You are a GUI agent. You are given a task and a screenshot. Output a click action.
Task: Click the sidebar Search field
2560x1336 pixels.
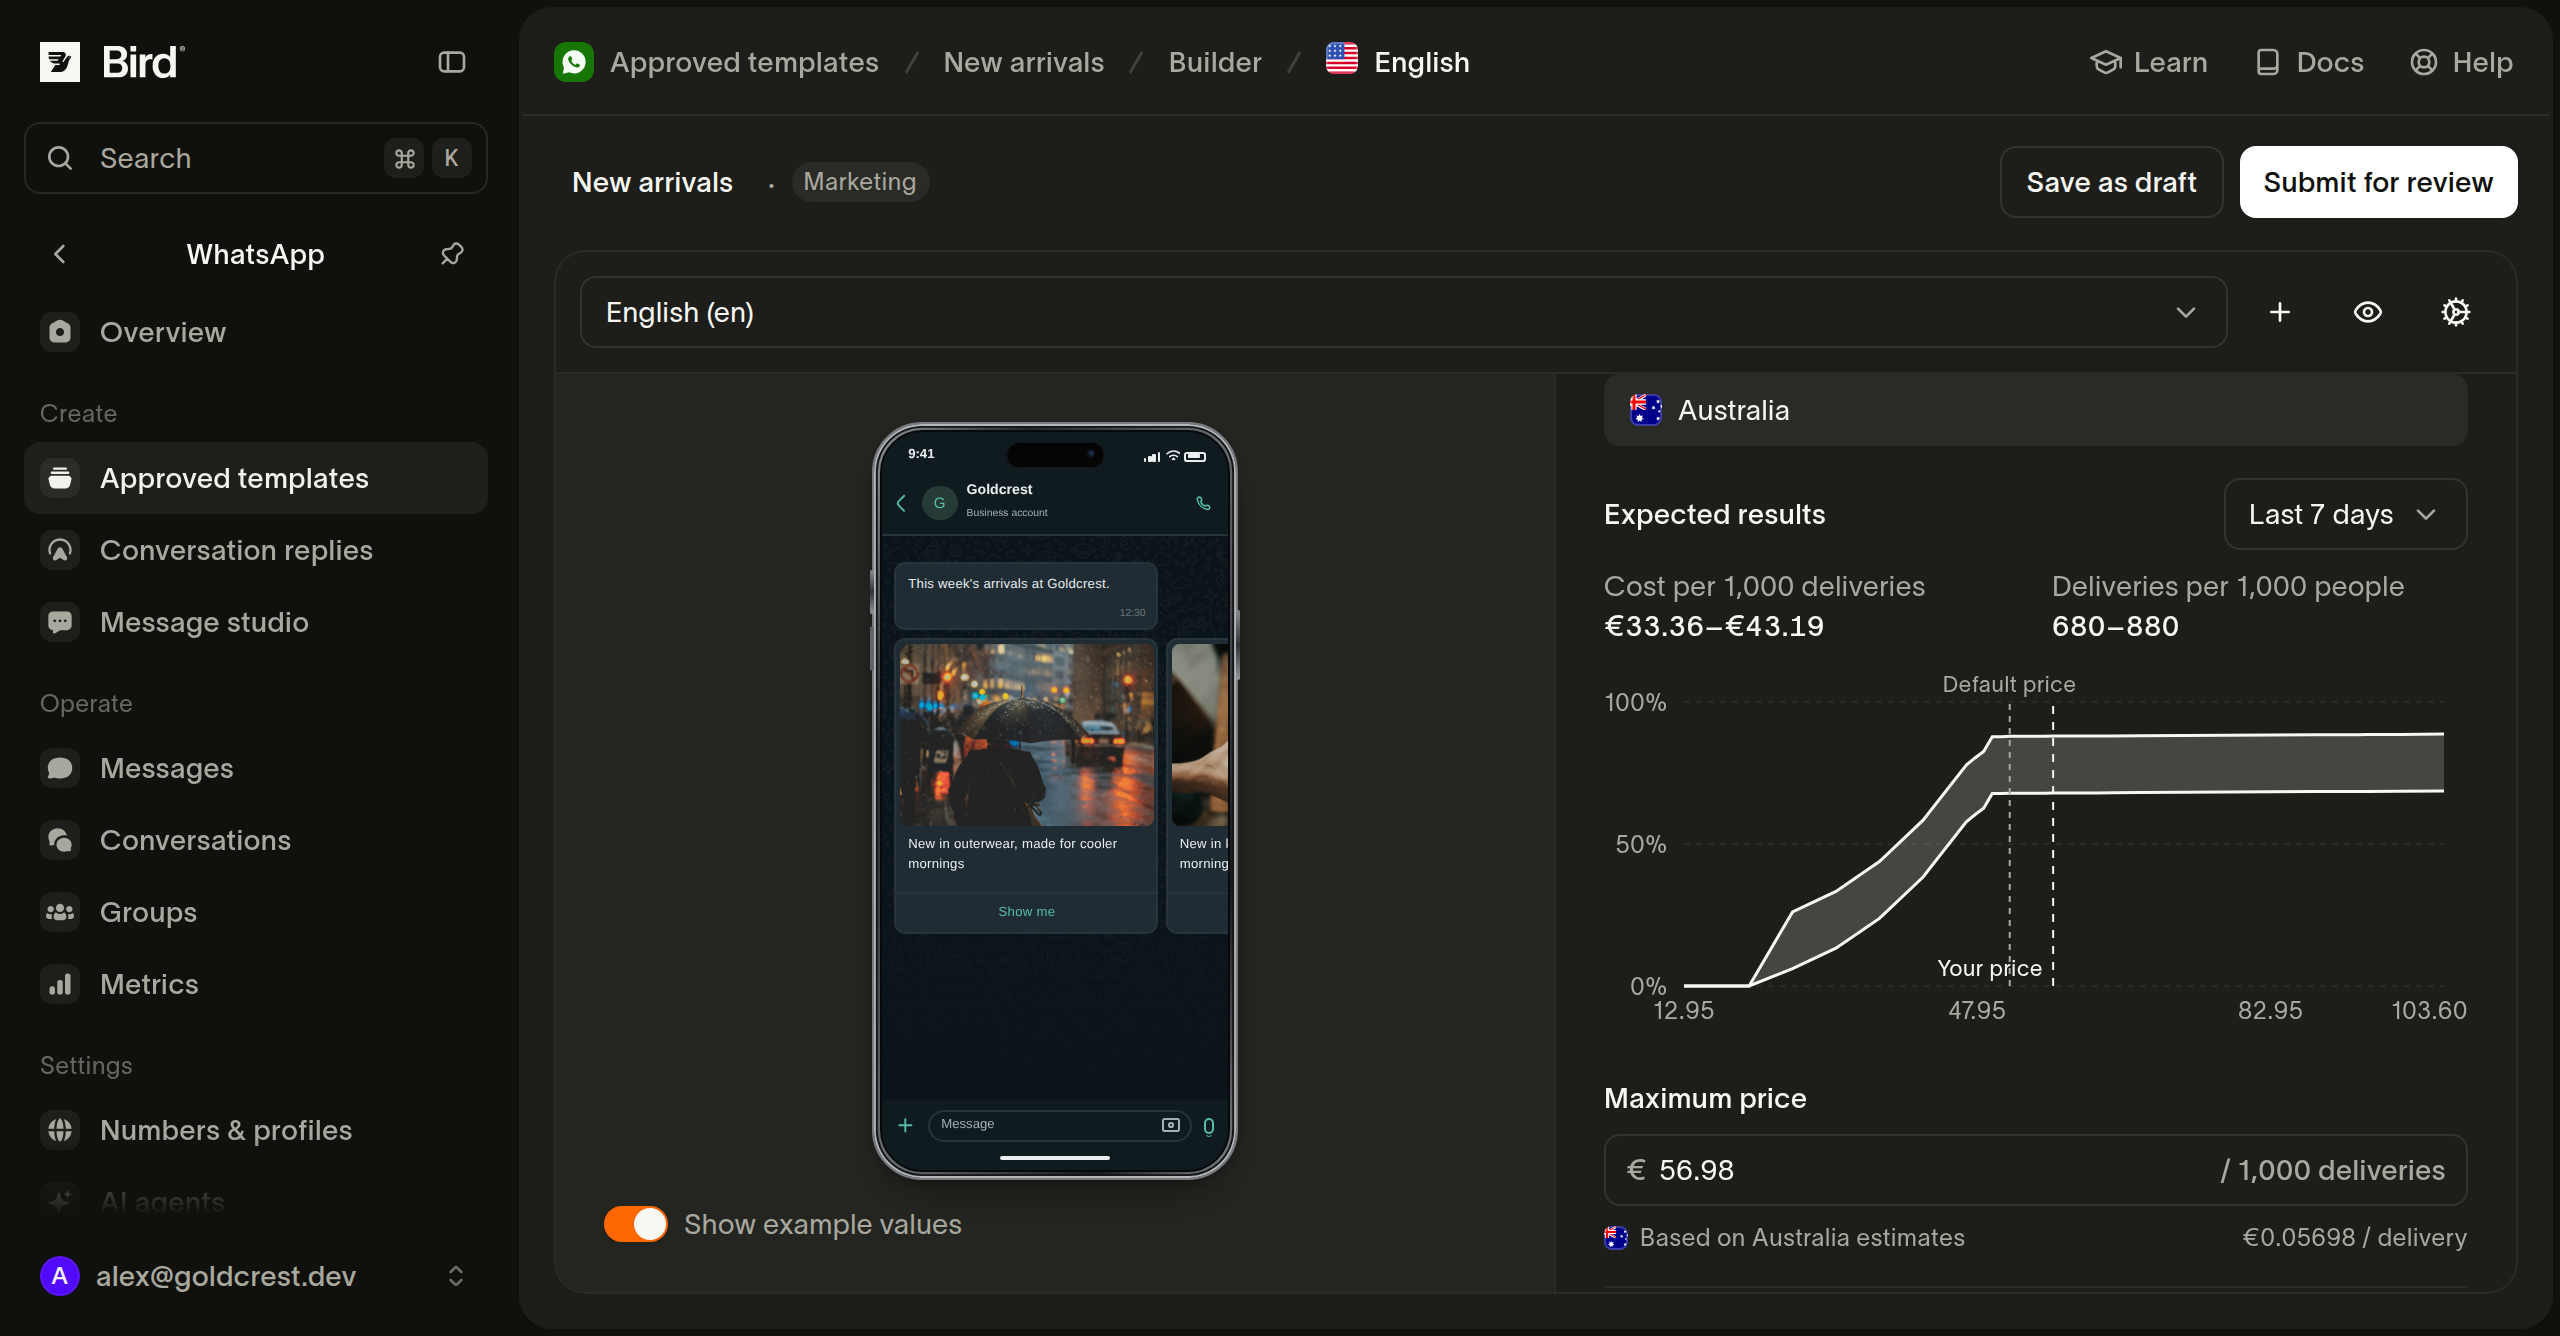tap(256, 158)
